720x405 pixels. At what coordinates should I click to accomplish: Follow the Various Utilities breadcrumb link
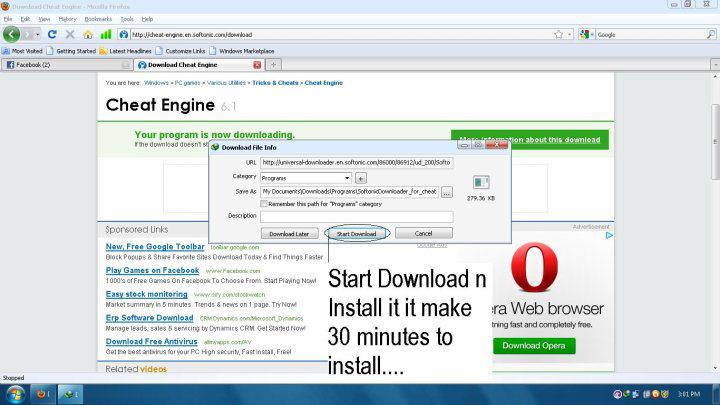226,83
